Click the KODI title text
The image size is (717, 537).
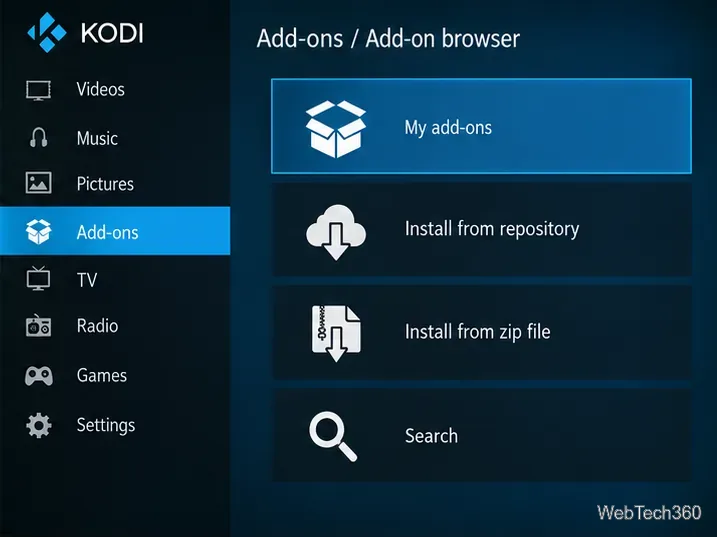click(112, 33)
